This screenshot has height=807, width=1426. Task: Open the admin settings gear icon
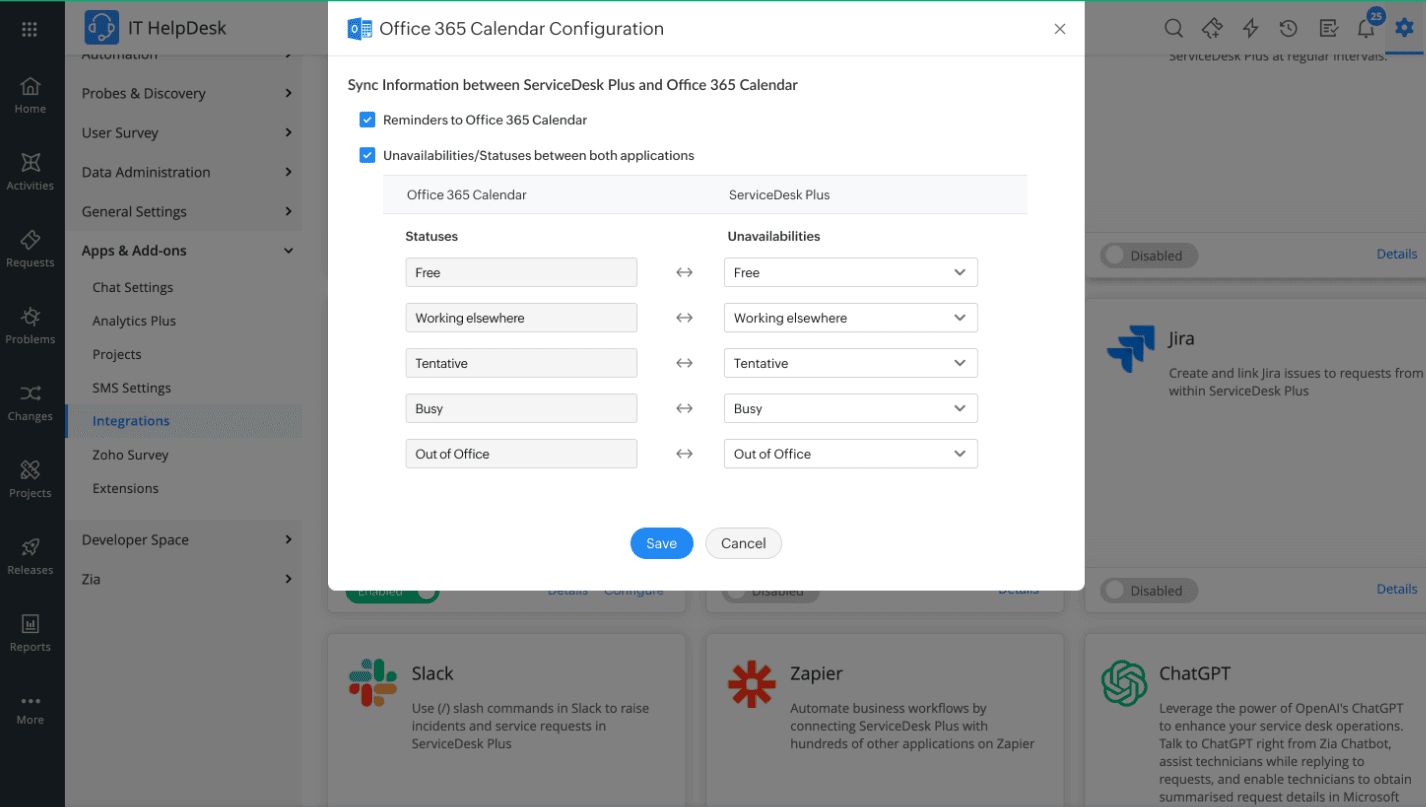(1404, 29)
